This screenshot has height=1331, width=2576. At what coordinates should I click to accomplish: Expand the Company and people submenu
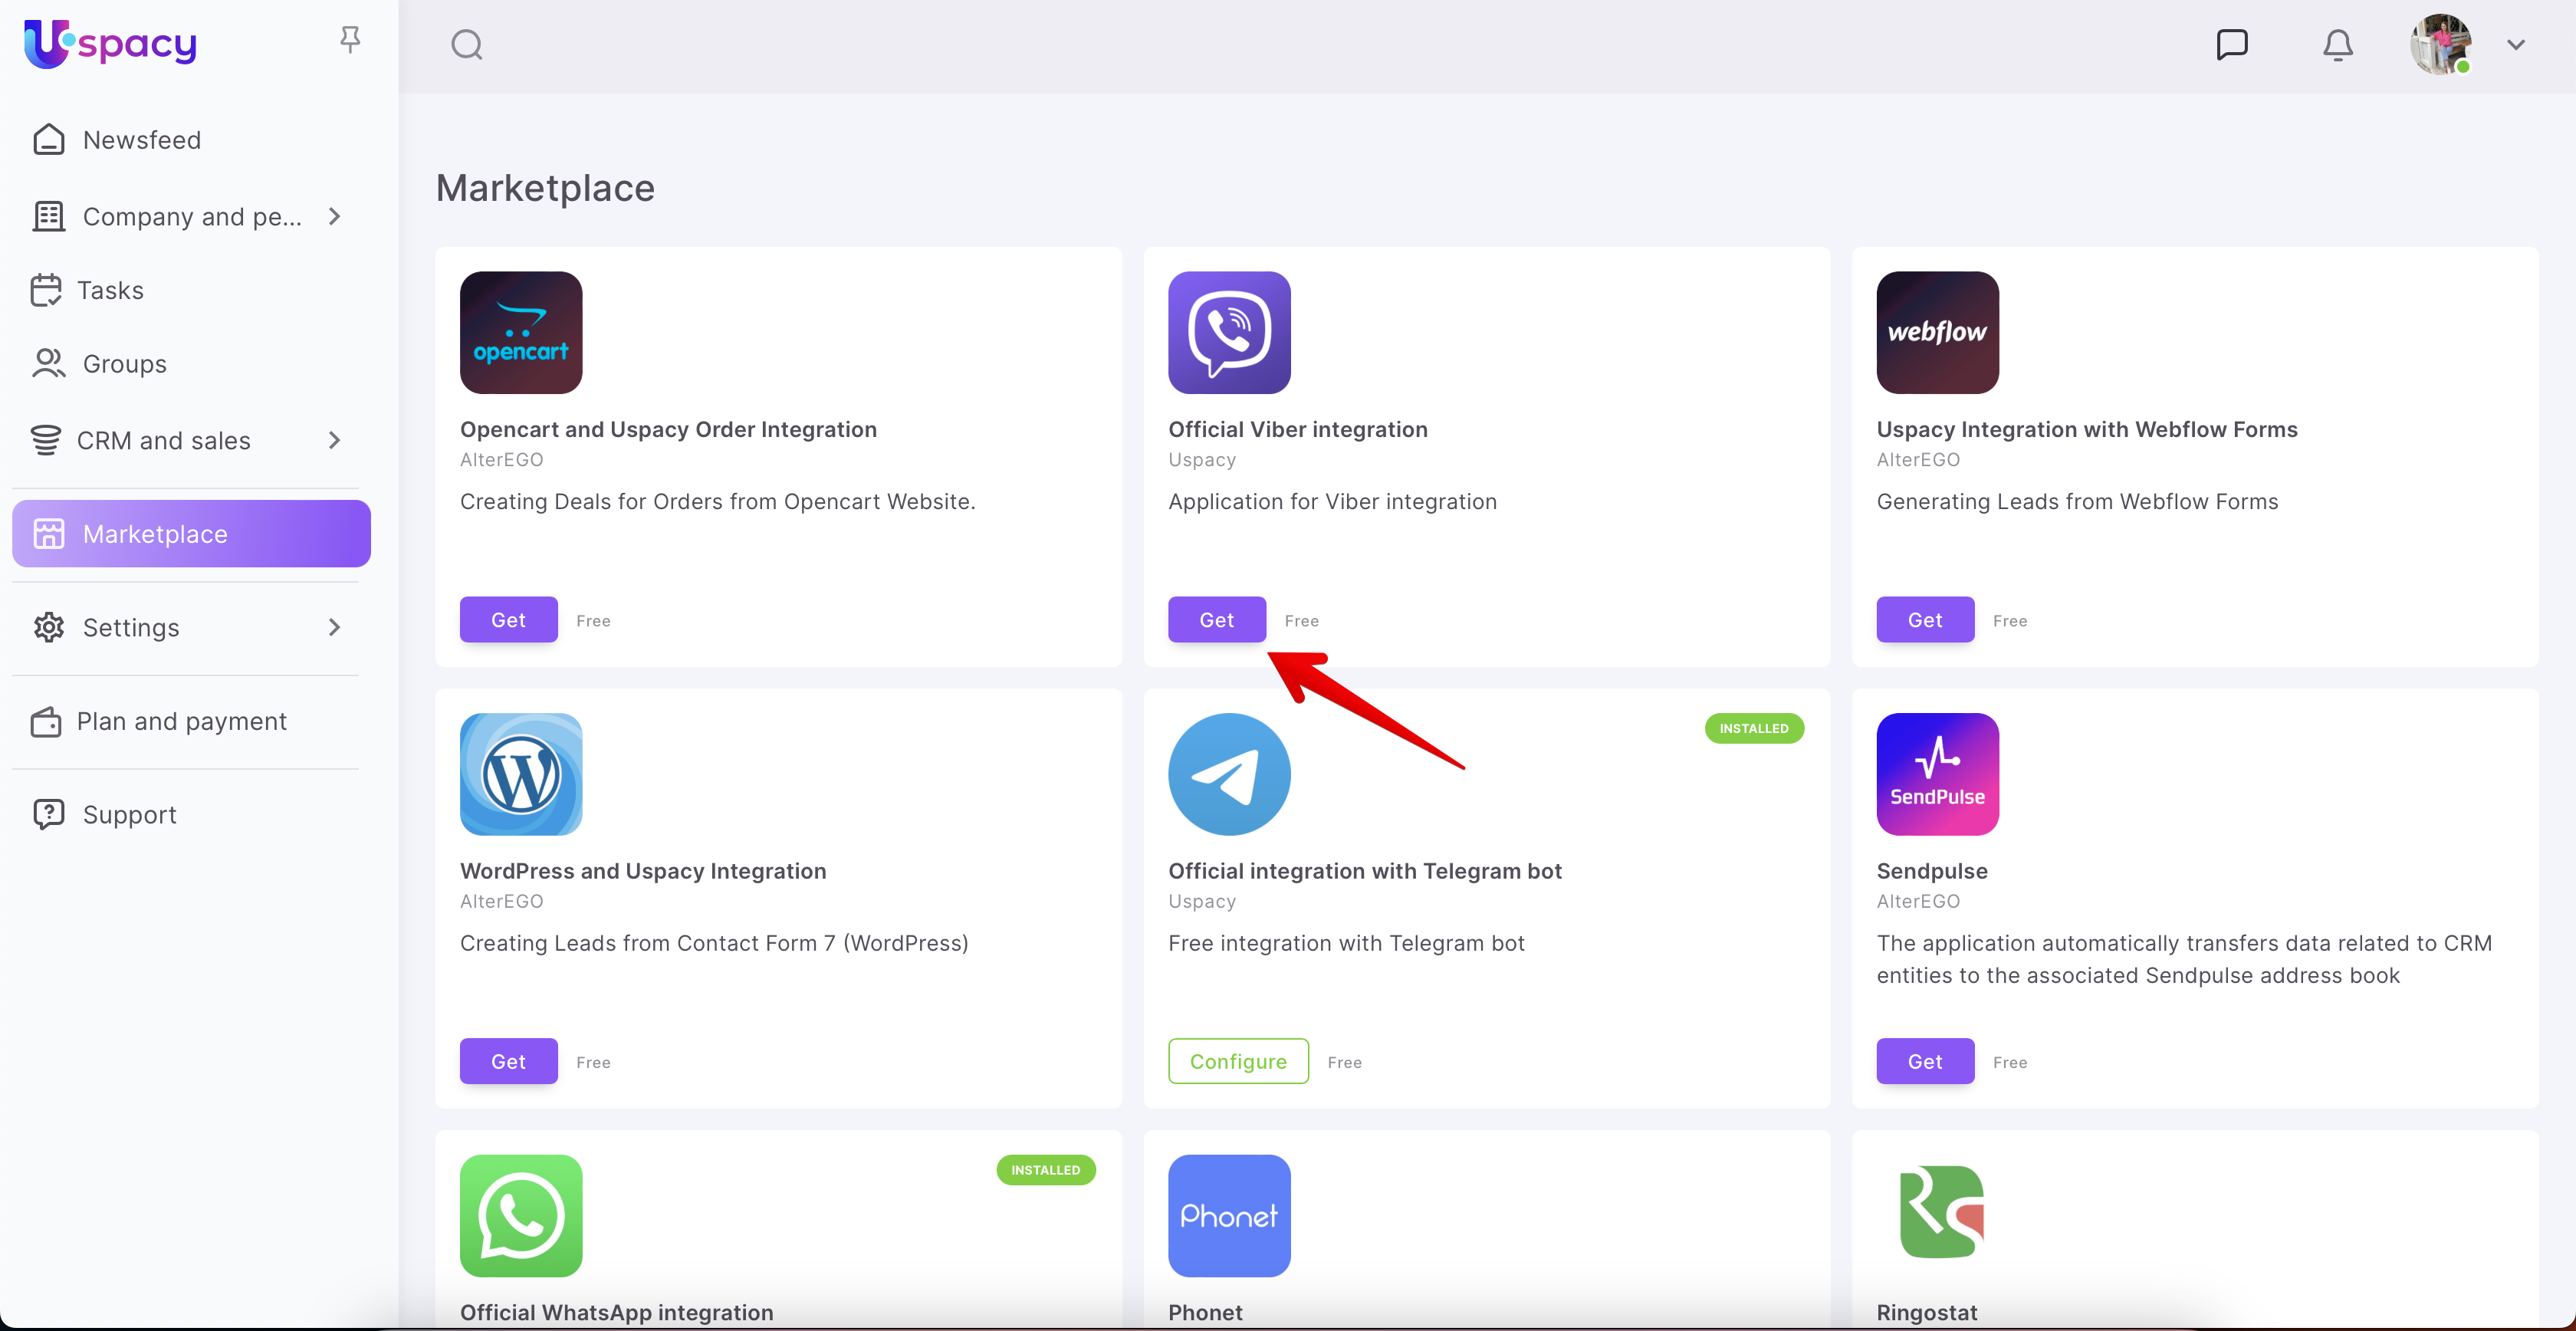(335, 216)
